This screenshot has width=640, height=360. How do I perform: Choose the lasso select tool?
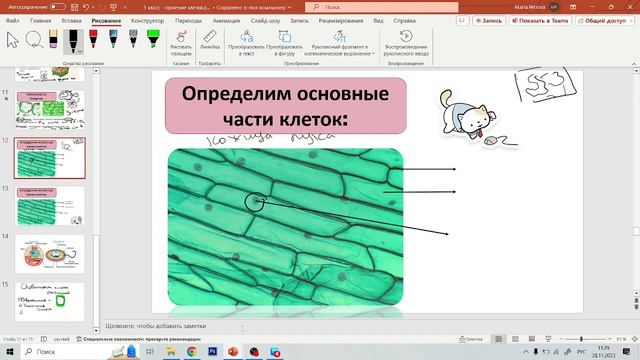(34, 40)
